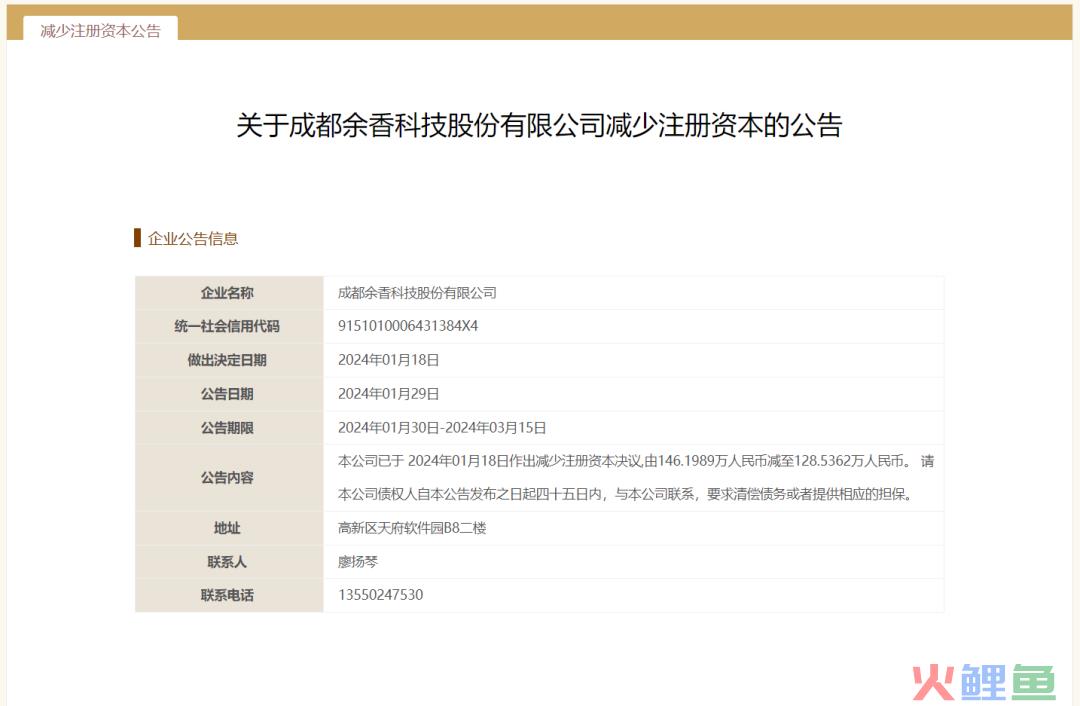The image size is (1080, 706).
Task: Select announcement date 2024年01月29日
Action: [x=388, y=394]
